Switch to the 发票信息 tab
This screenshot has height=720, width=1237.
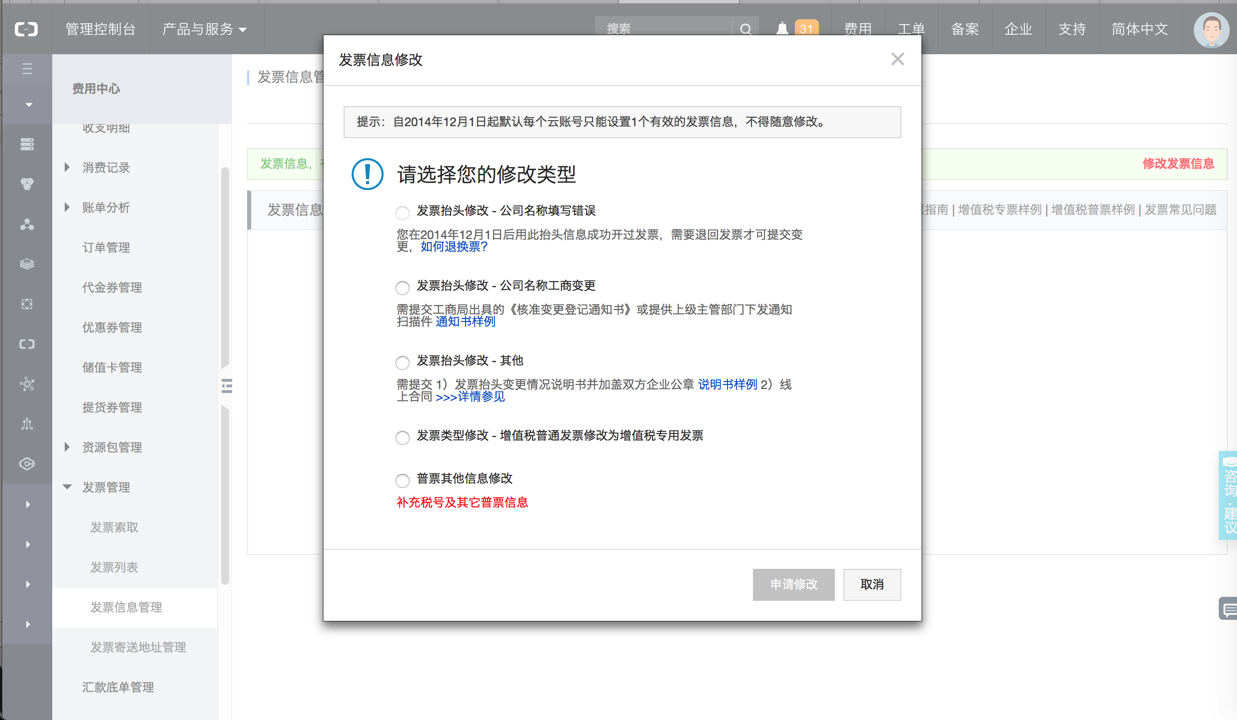[x=294, y=210]
